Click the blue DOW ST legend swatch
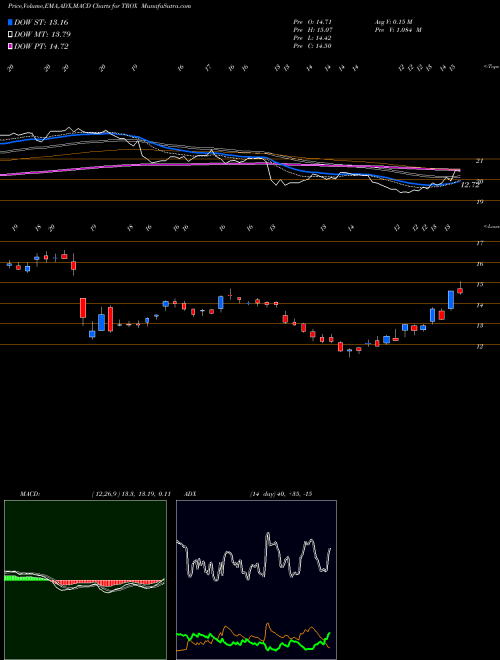The image size is (500, 660). point(10,22)
